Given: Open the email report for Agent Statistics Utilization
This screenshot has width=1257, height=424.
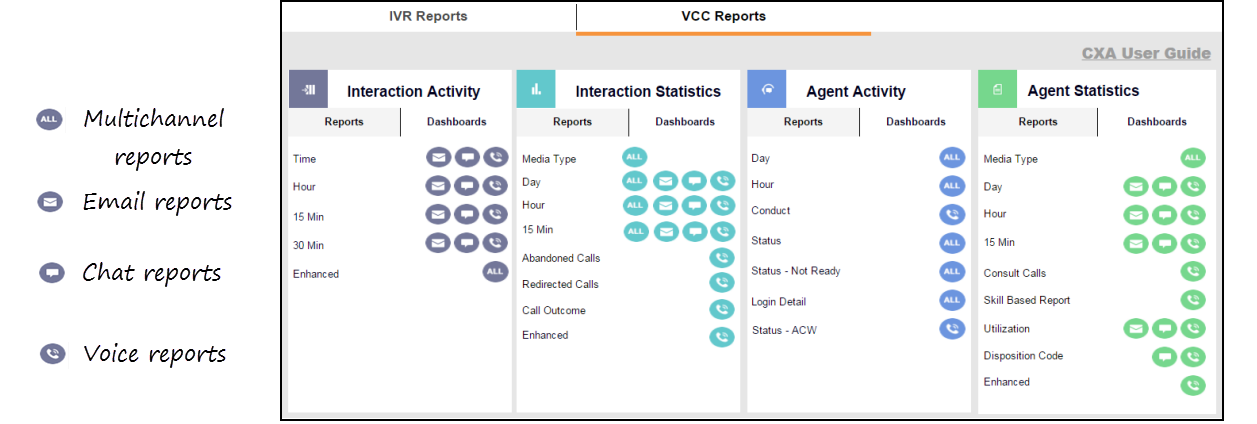Looking at the screenshot, I should pyautogui.click(x=1136, y=328).
